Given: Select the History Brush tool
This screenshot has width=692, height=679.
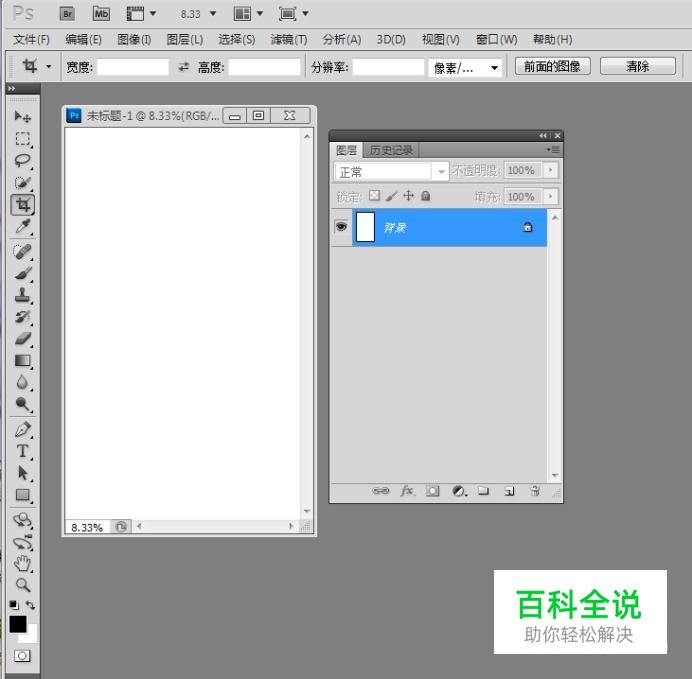Looking at the screenshot, I should [x=23, y=317].
